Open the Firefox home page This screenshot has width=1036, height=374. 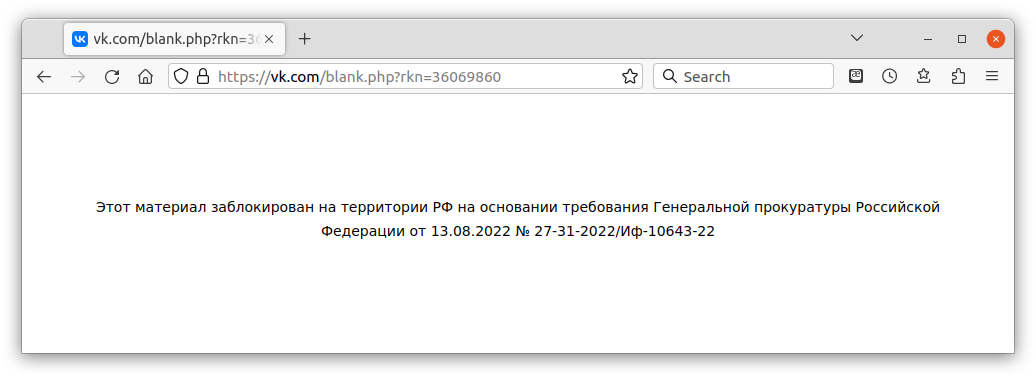pyautogui.click(x=145, y=77)
